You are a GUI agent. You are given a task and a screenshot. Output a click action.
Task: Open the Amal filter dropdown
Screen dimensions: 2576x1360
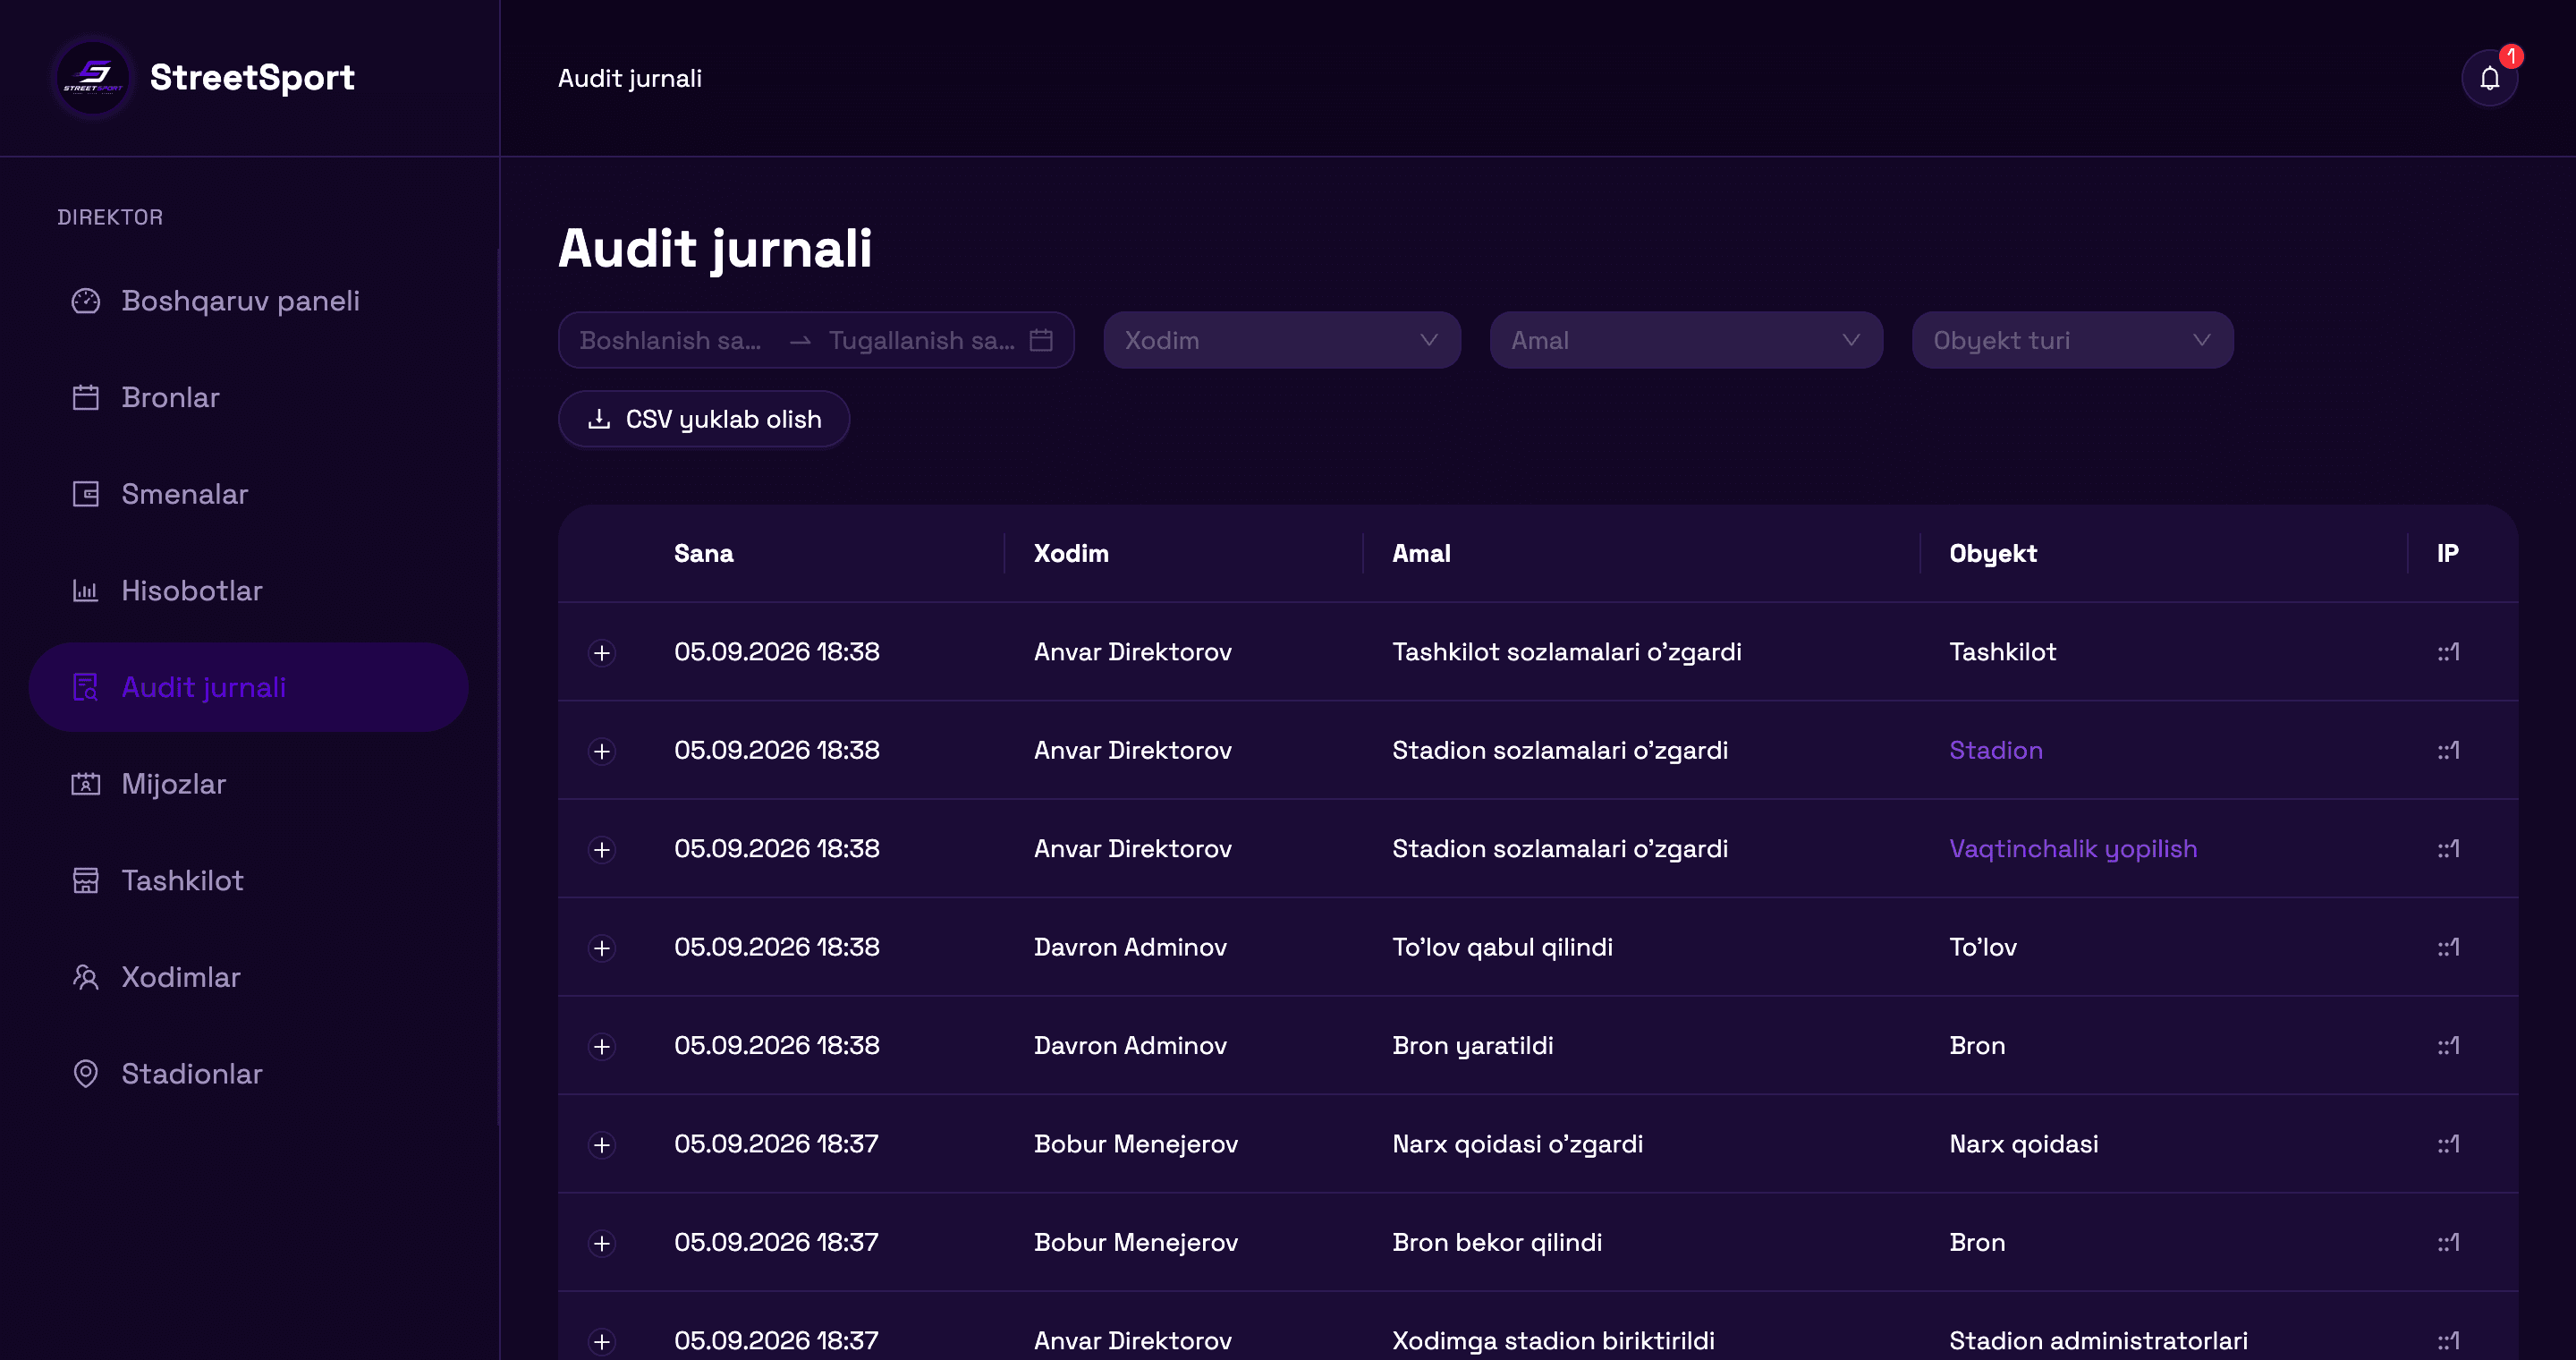coord(1686,340)
